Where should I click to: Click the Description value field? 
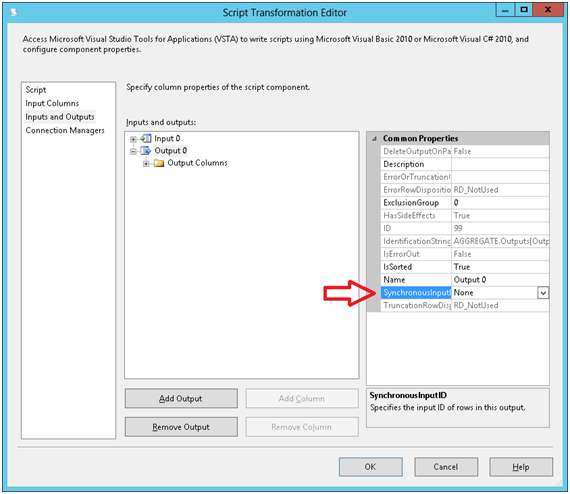500,164
